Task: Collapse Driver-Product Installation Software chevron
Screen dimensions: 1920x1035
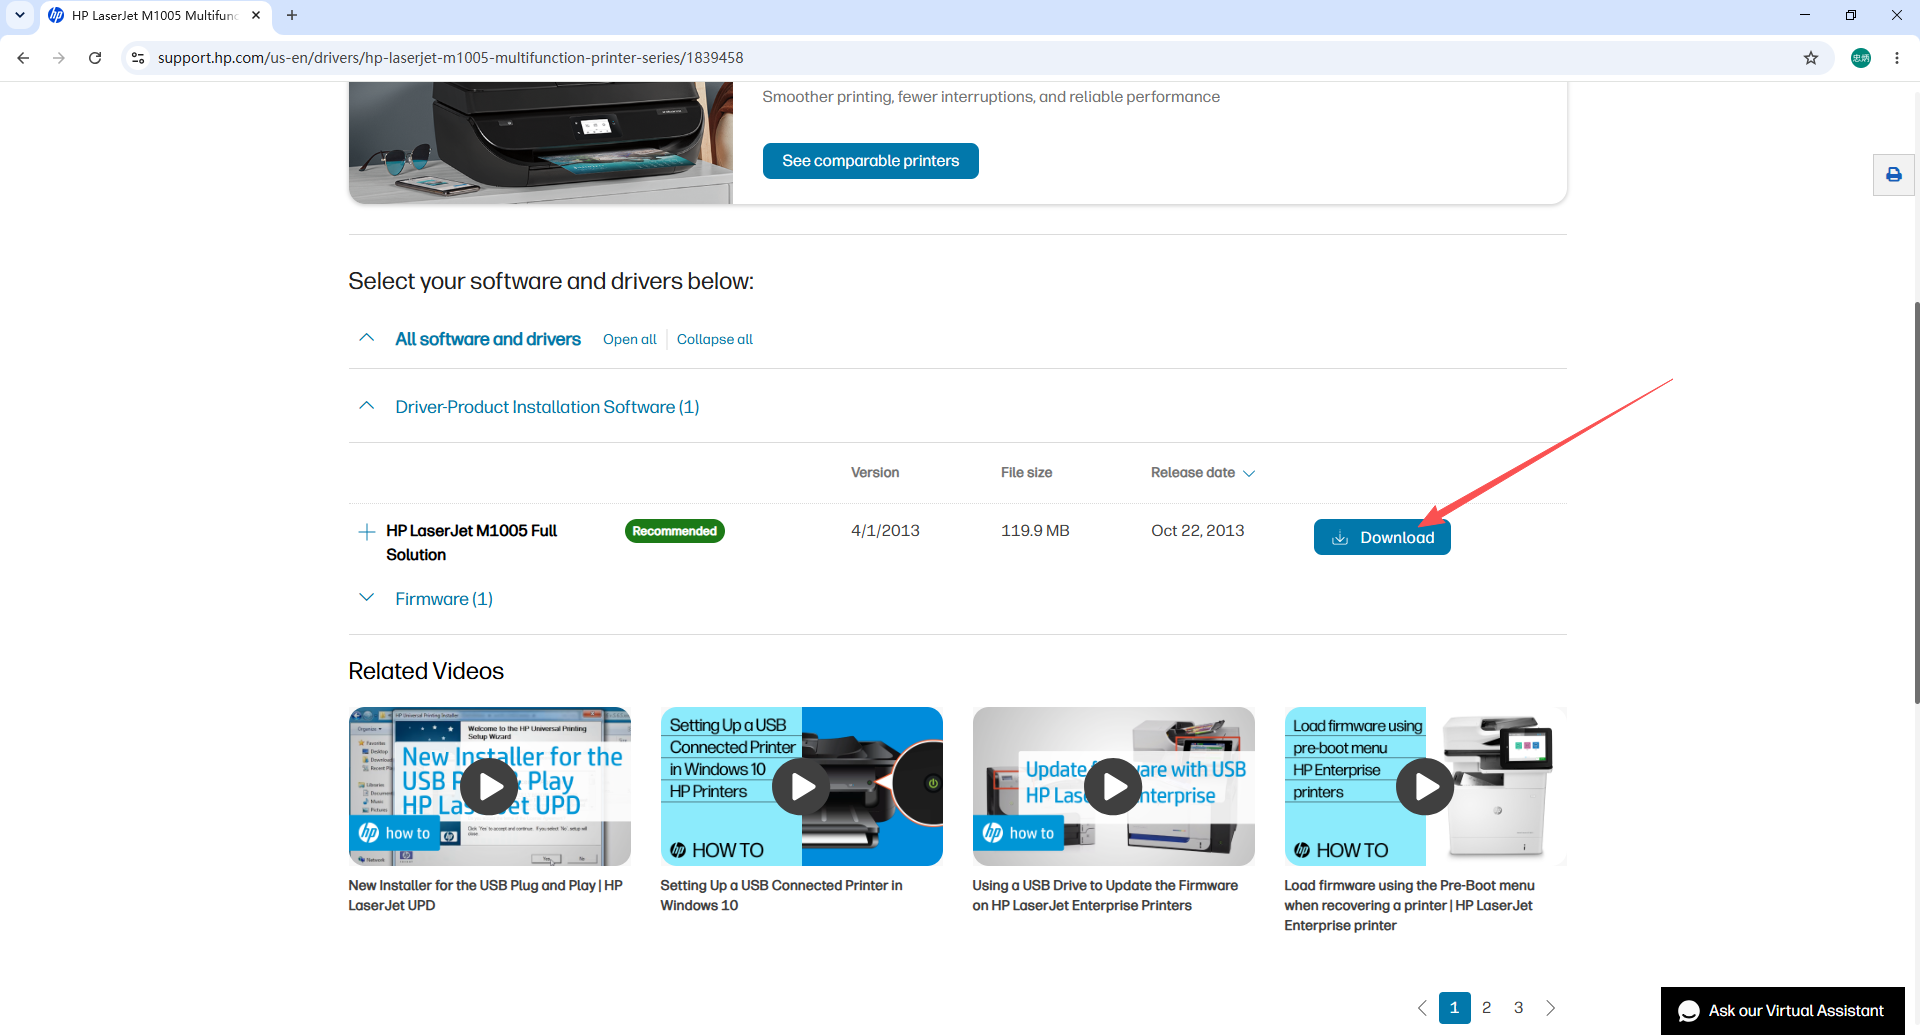Action: click(x=367, y=406)
